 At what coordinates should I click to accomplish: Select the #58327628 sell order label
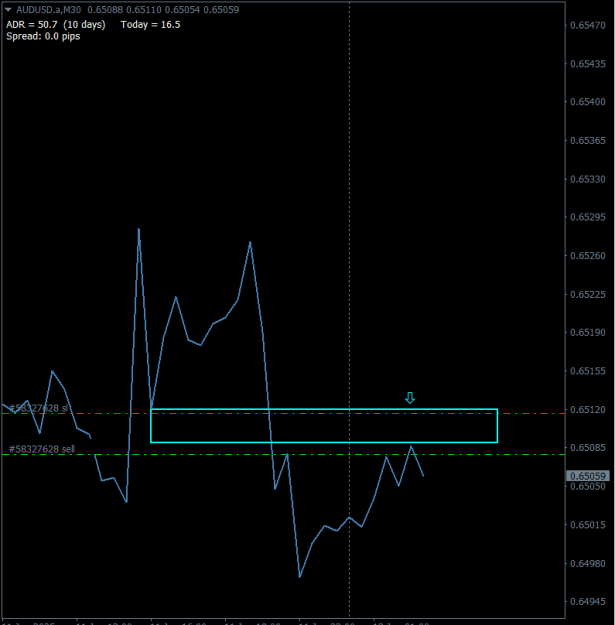(x=41, y=449)
